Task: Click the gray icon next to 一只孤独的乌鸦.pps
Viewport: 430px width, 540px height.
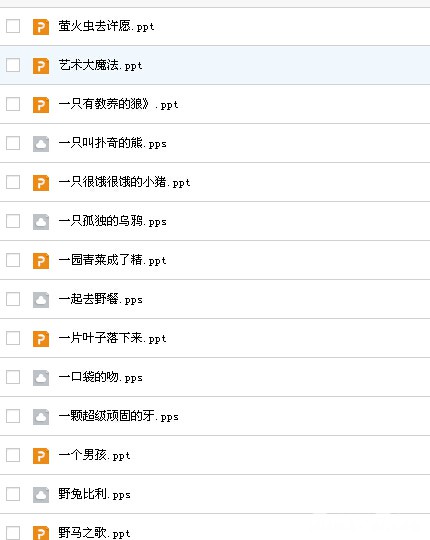Action: [41, 221]
